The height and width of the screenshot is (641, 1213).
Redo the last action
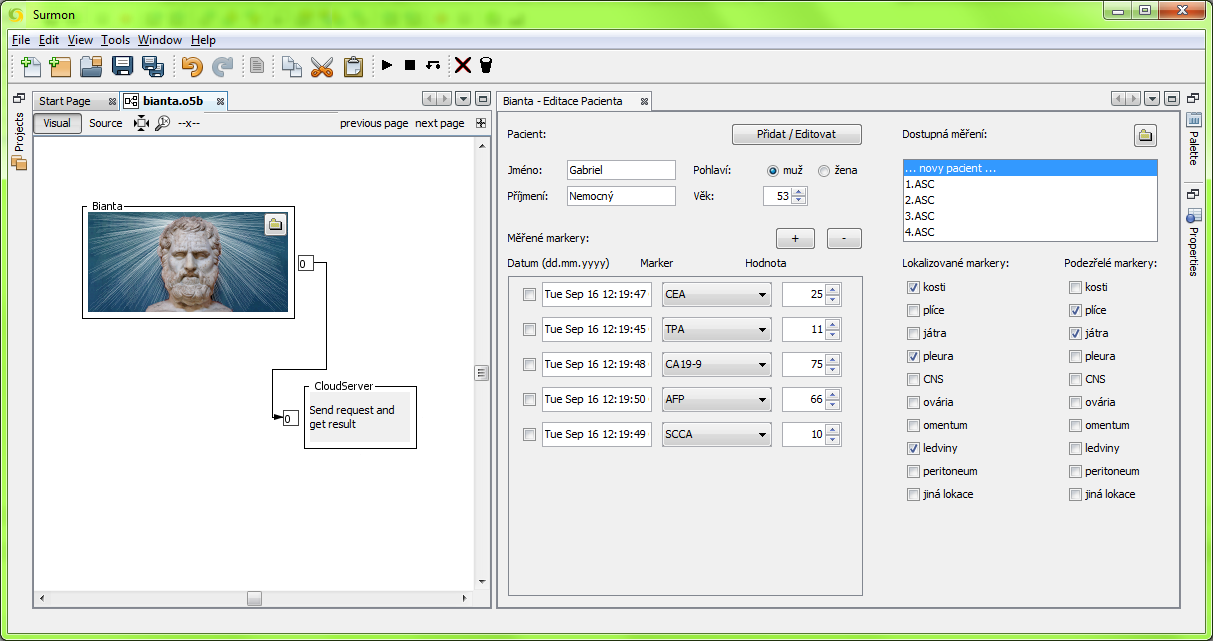(x=222, y=66)
